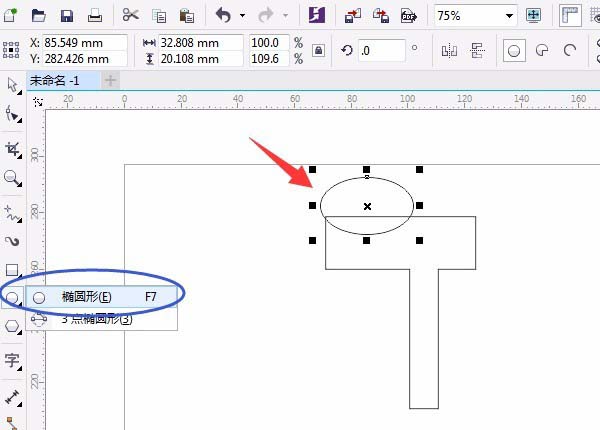
Task: Click the object origin reference grid
Action: [11, 50]
